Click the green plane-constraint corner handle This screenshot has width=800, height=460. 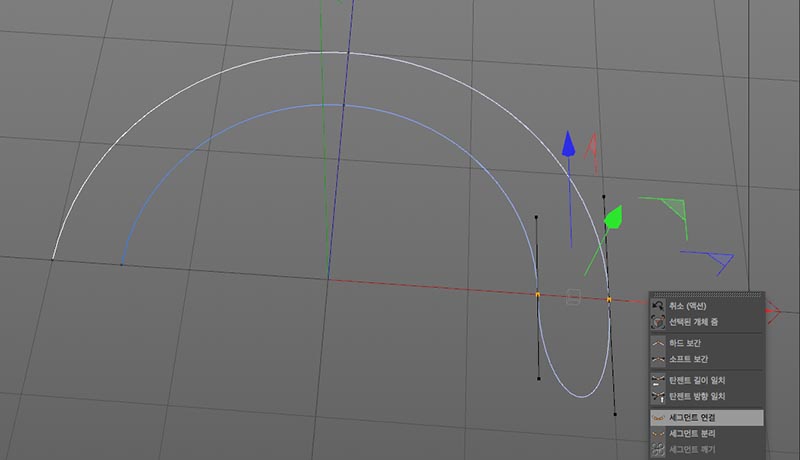pyautogui.click(x=674, y=209)
